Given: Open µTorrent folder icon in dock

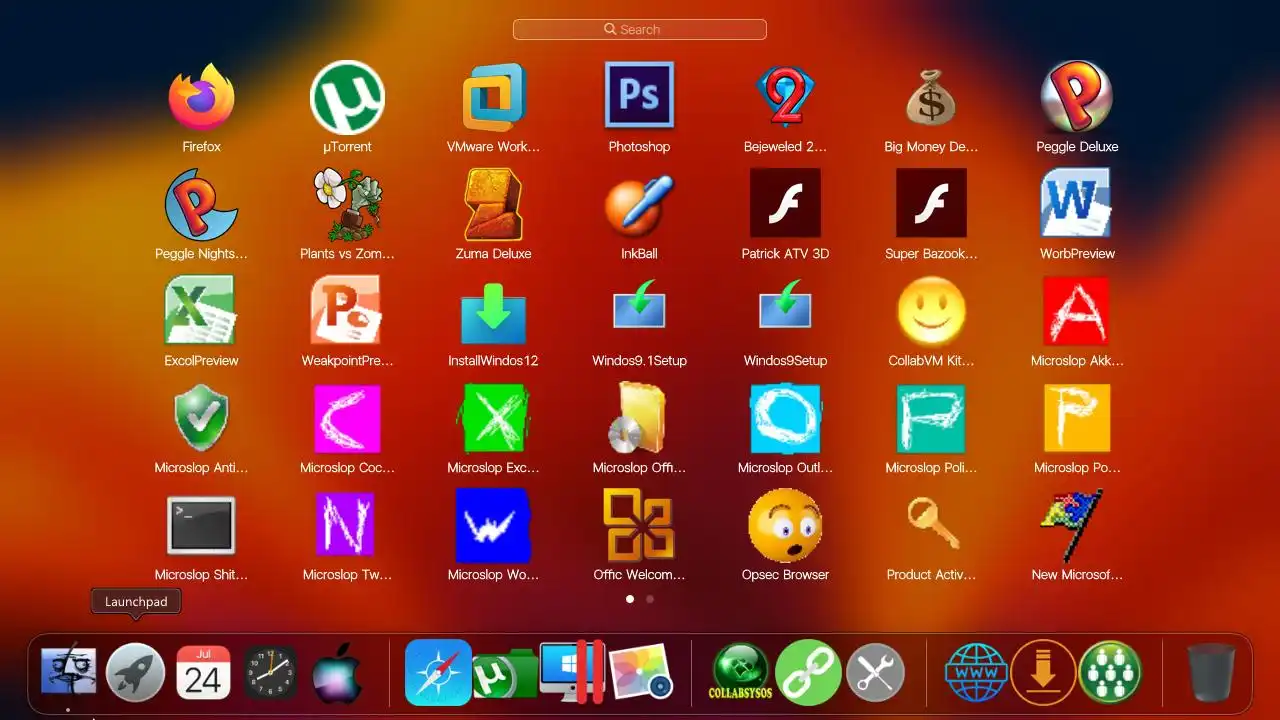Looking at the screenshot, I should pyautogui.click(x=505, y=675).
